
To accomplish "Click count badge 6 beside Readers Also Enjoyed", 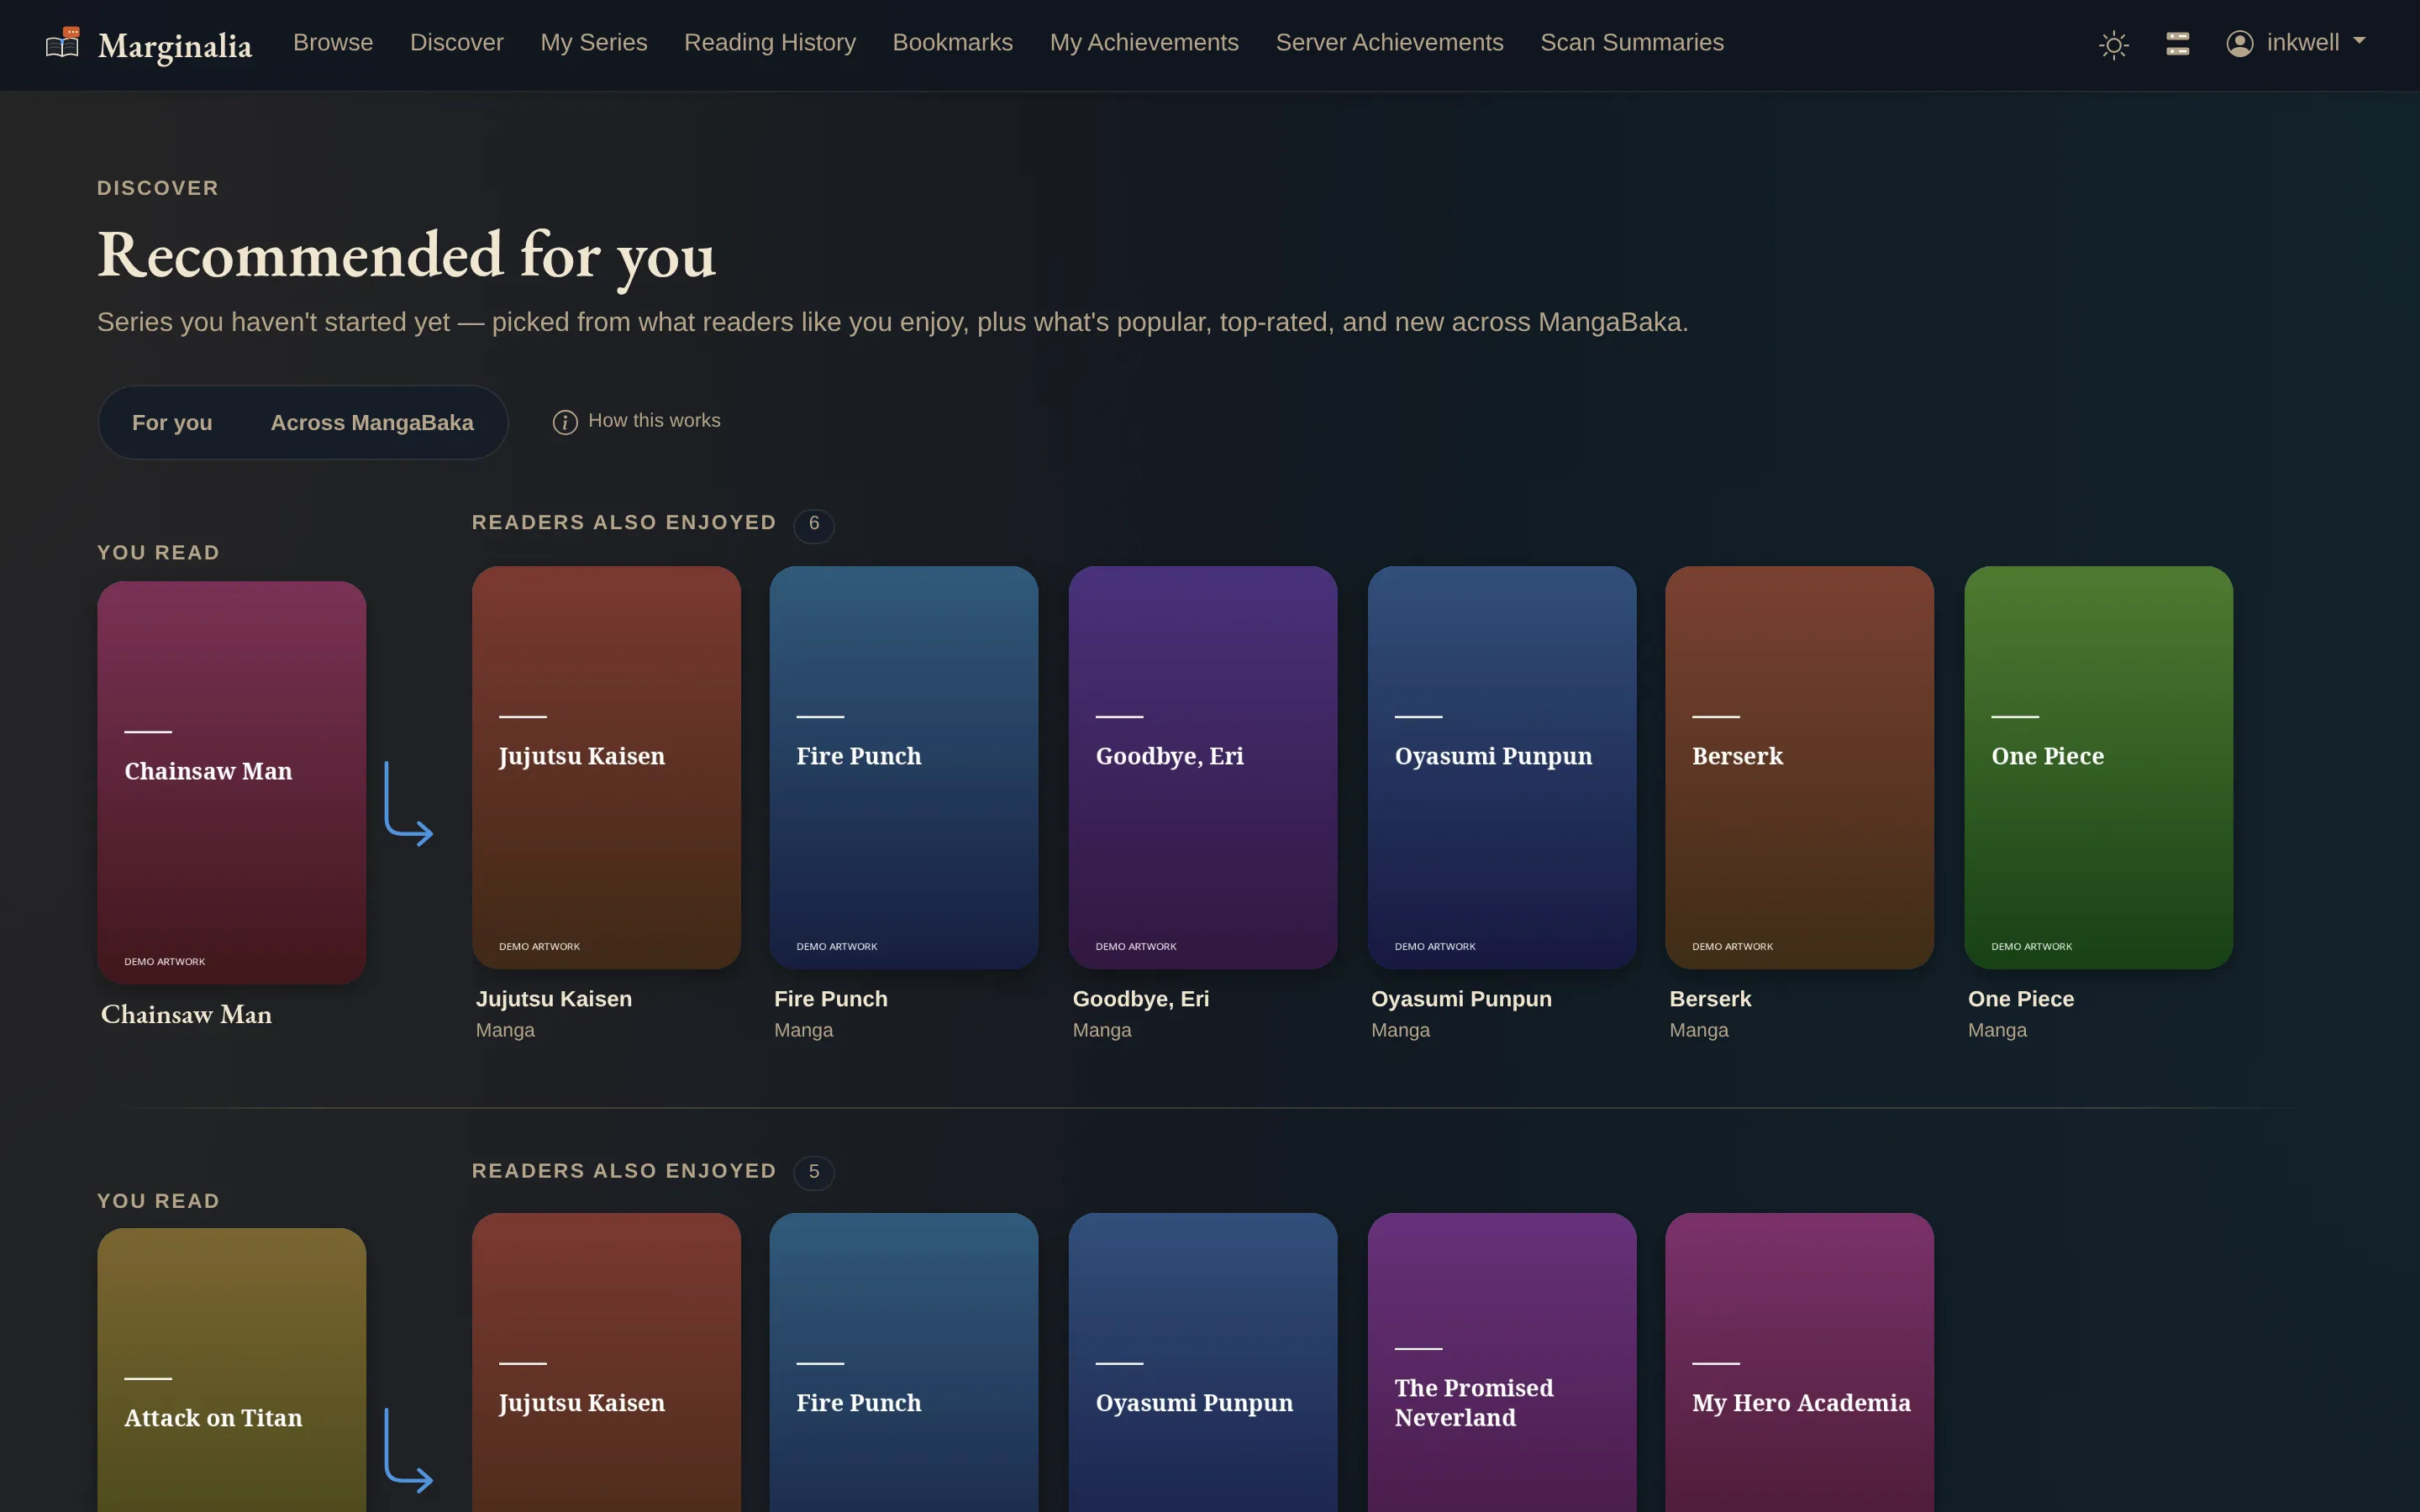I will 814,524.
